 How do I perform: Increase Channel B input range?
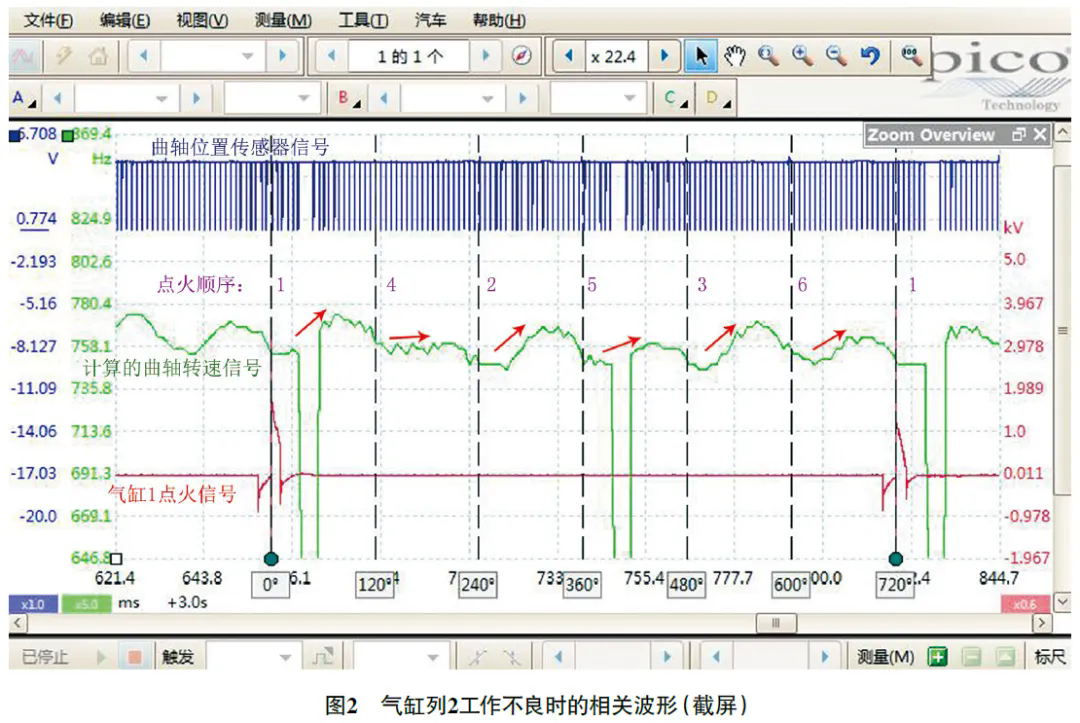click(x=522, y=98)
